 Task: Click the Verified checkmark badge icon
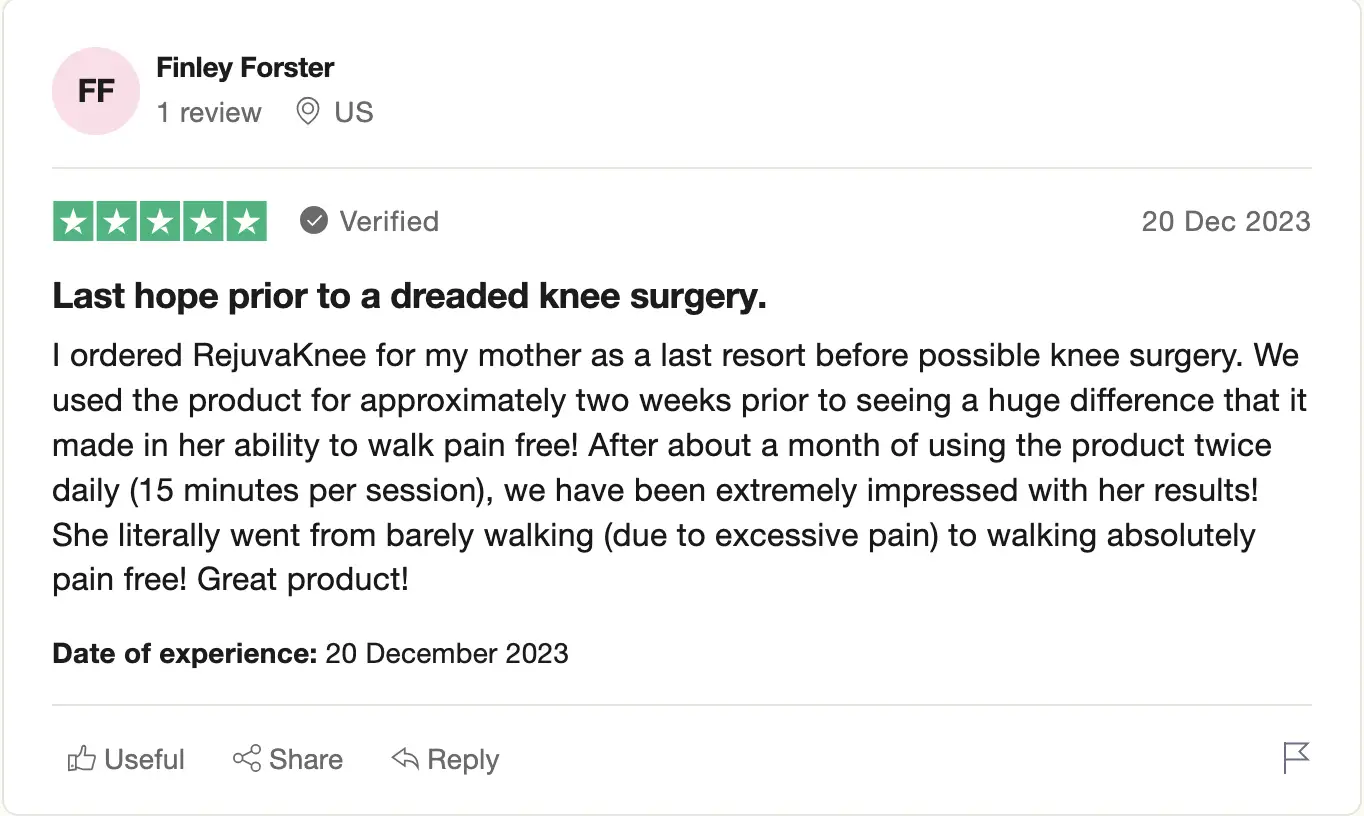point(314,220)
